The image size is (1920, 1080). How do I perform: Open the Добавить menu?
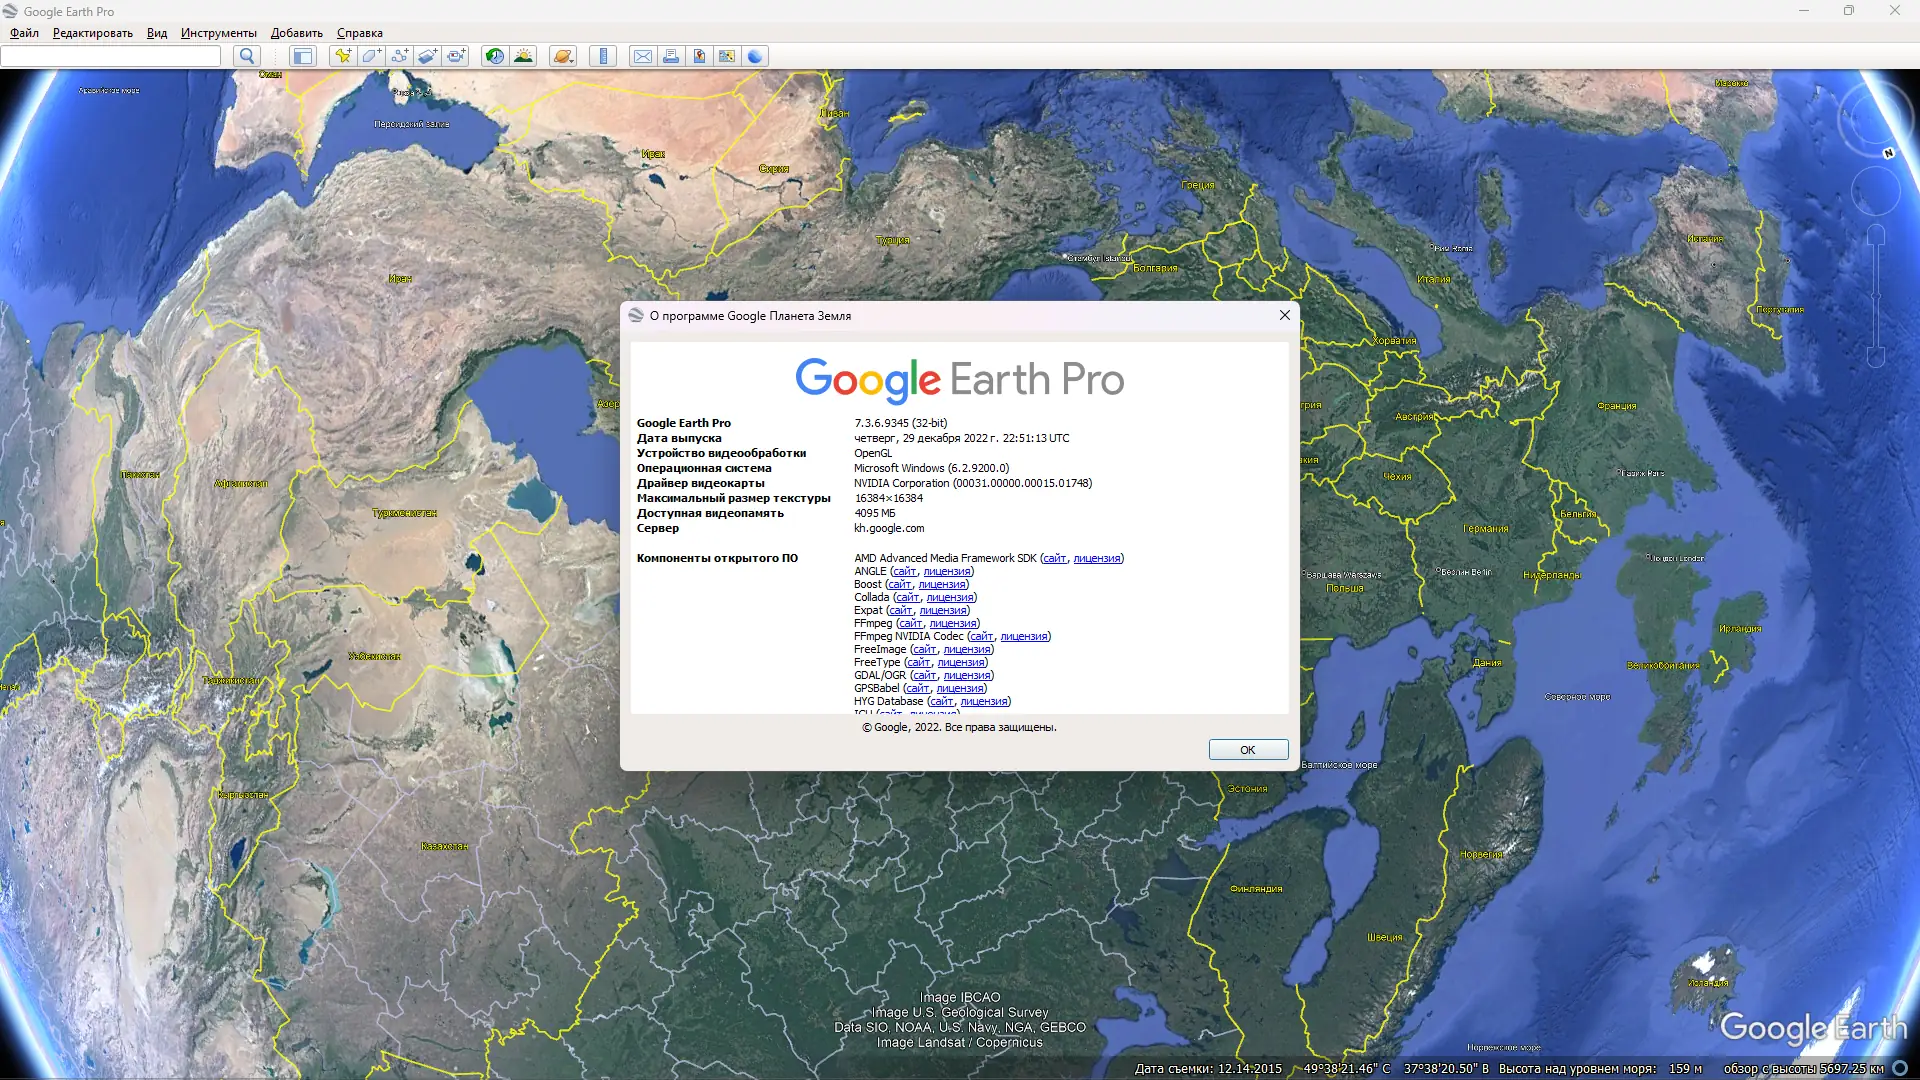coord(299,33)
